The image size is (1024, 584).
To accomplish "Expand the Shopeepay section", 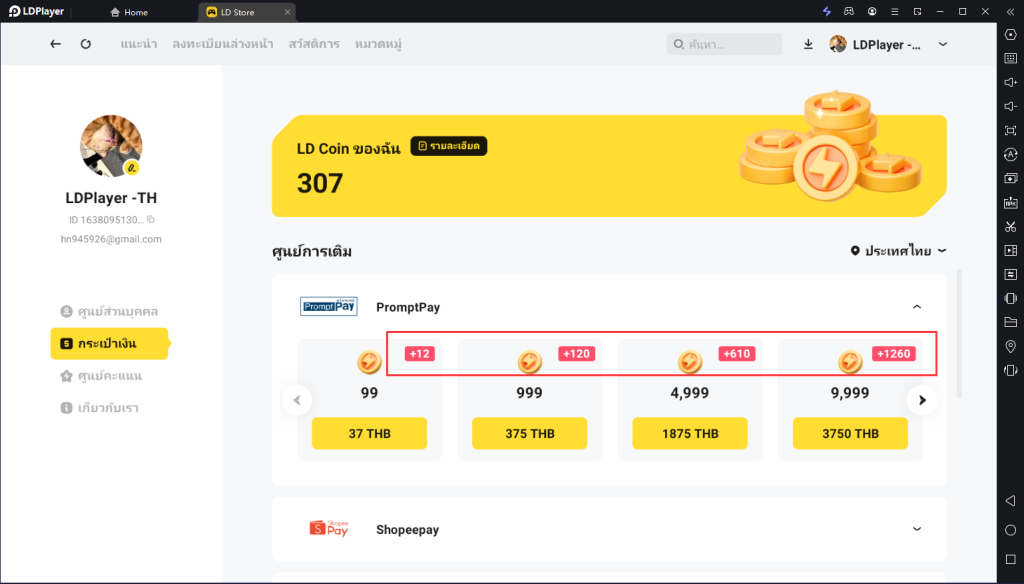I will [917, 529].
